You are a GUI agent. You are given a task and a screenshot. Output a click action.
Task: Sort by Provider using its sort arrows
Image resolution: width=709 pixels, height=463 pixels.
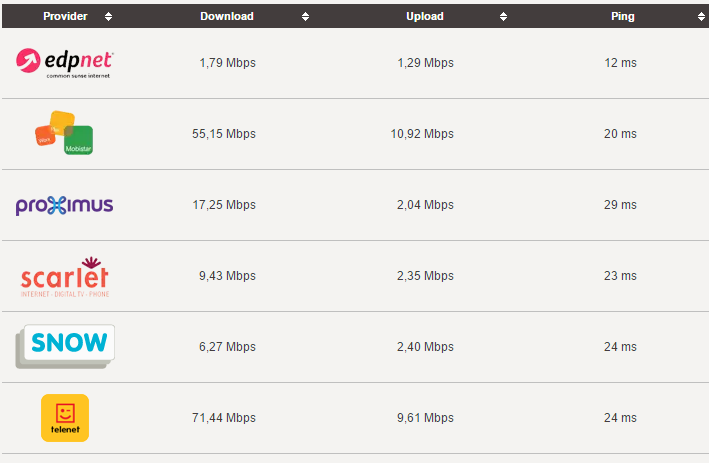tap(108, 17)
